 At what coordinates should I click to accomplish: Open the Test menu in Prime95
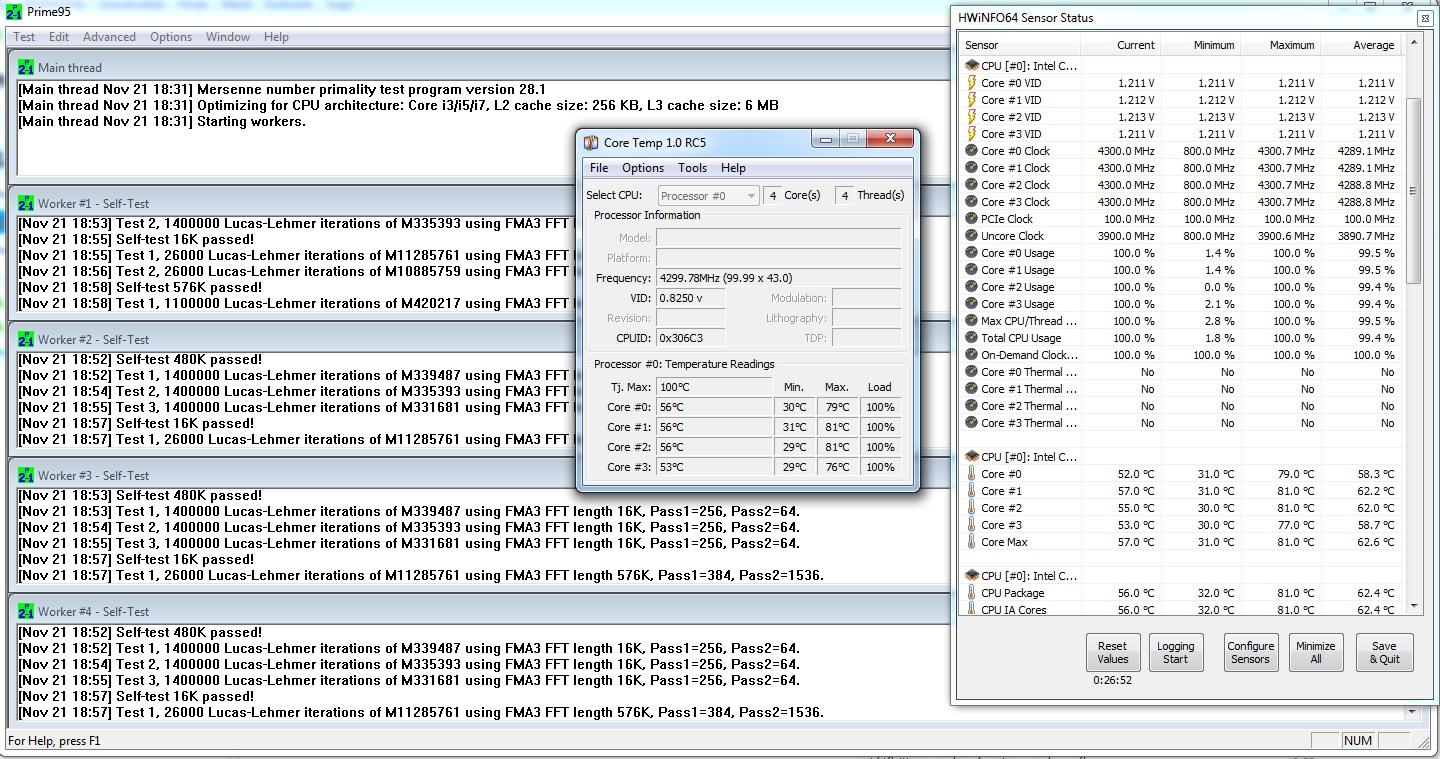(24, 37)
